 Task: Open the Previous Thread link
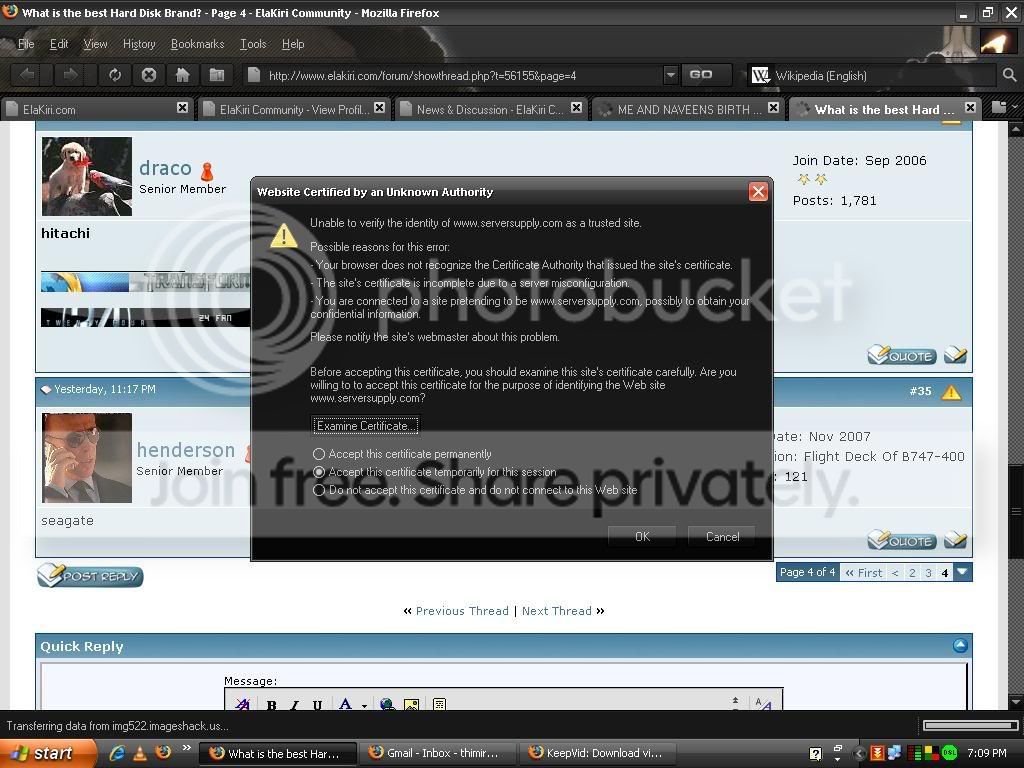point(462,611)
